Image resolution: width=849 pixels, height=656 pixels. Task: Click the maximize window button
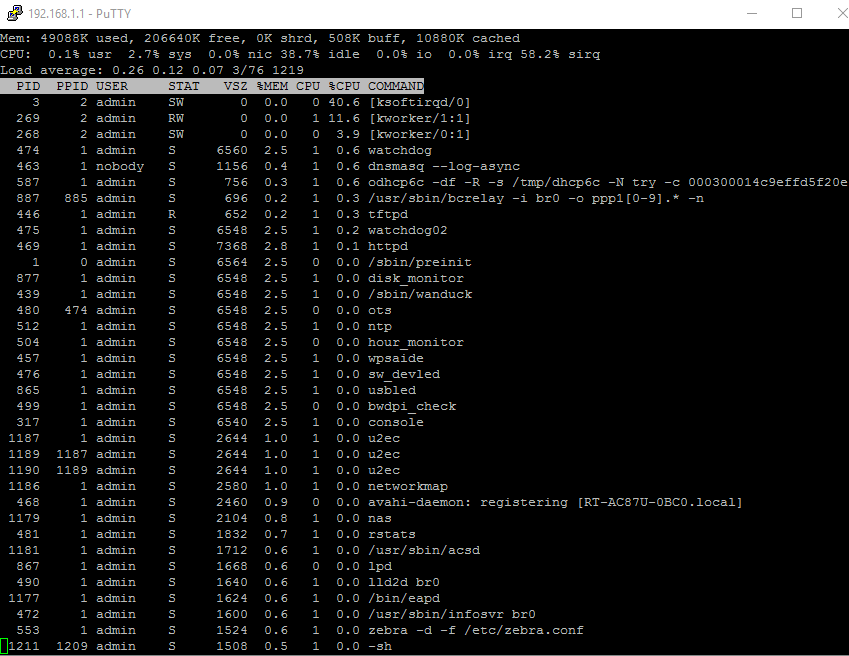pyautogui.click(x=796, y=13)
